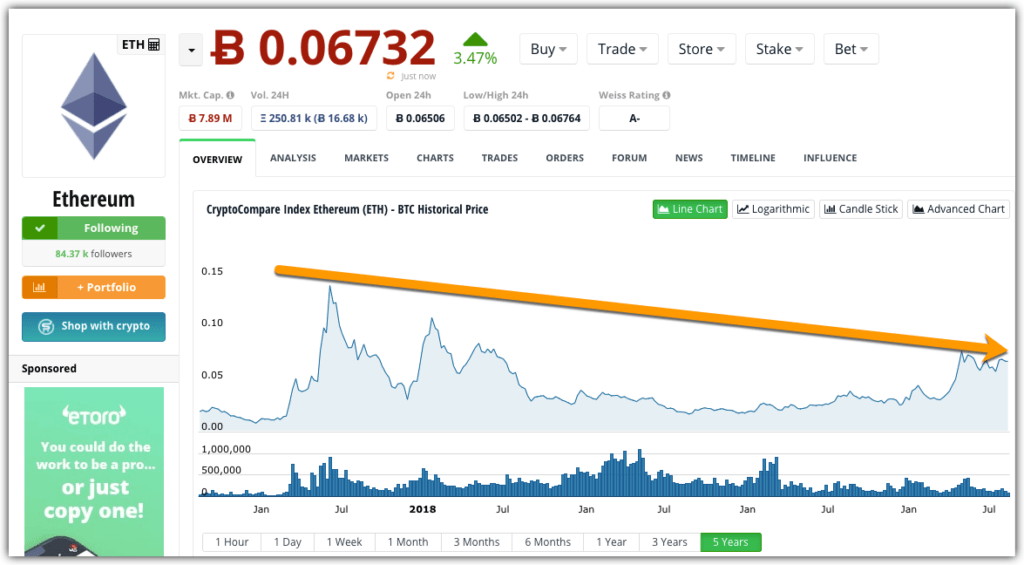Select the 1 Hour timeframe
This screenshot has width=1024, height=565.
(x=232, y=542)
